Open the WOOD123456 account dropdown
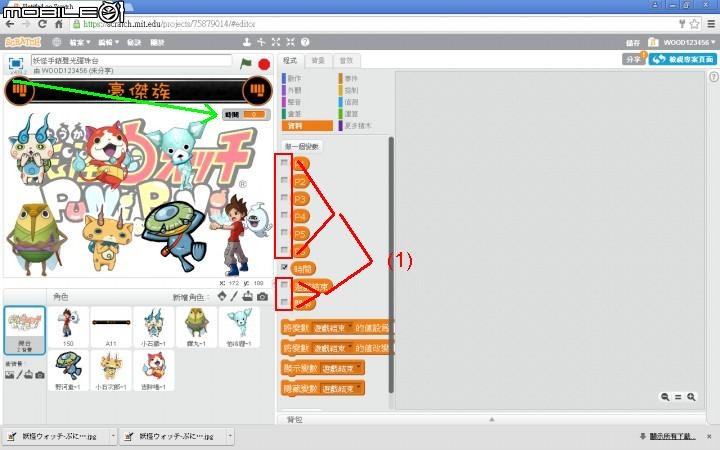 pos(689,42)
